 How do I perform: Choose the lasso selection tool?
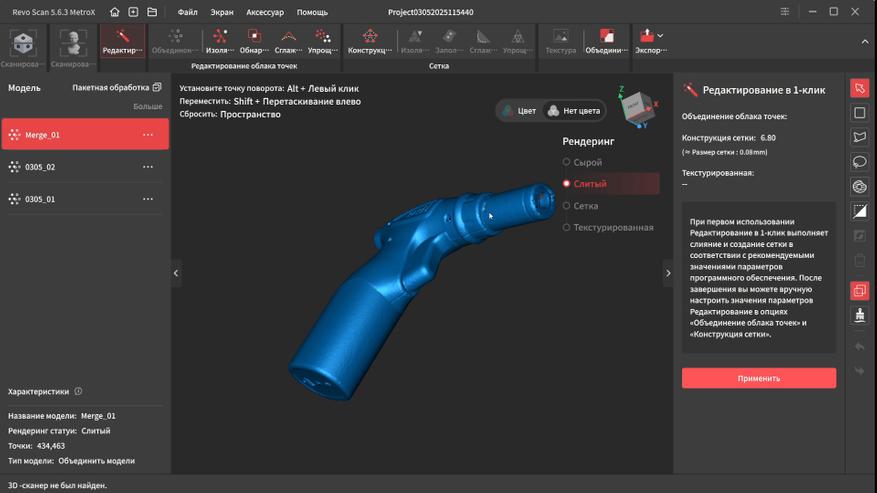[860, 162]
